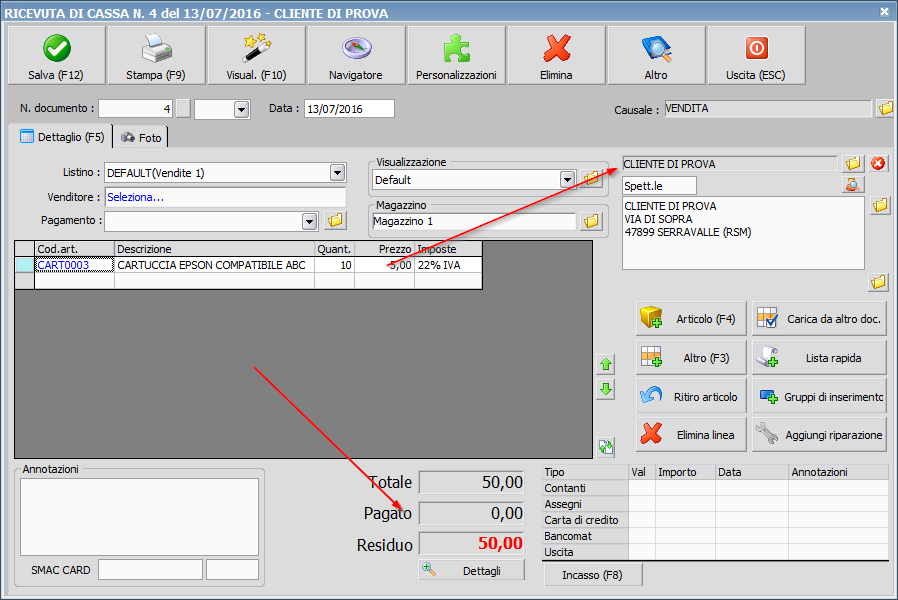
Task: Open the Navigatore tool
Action: 356,56
